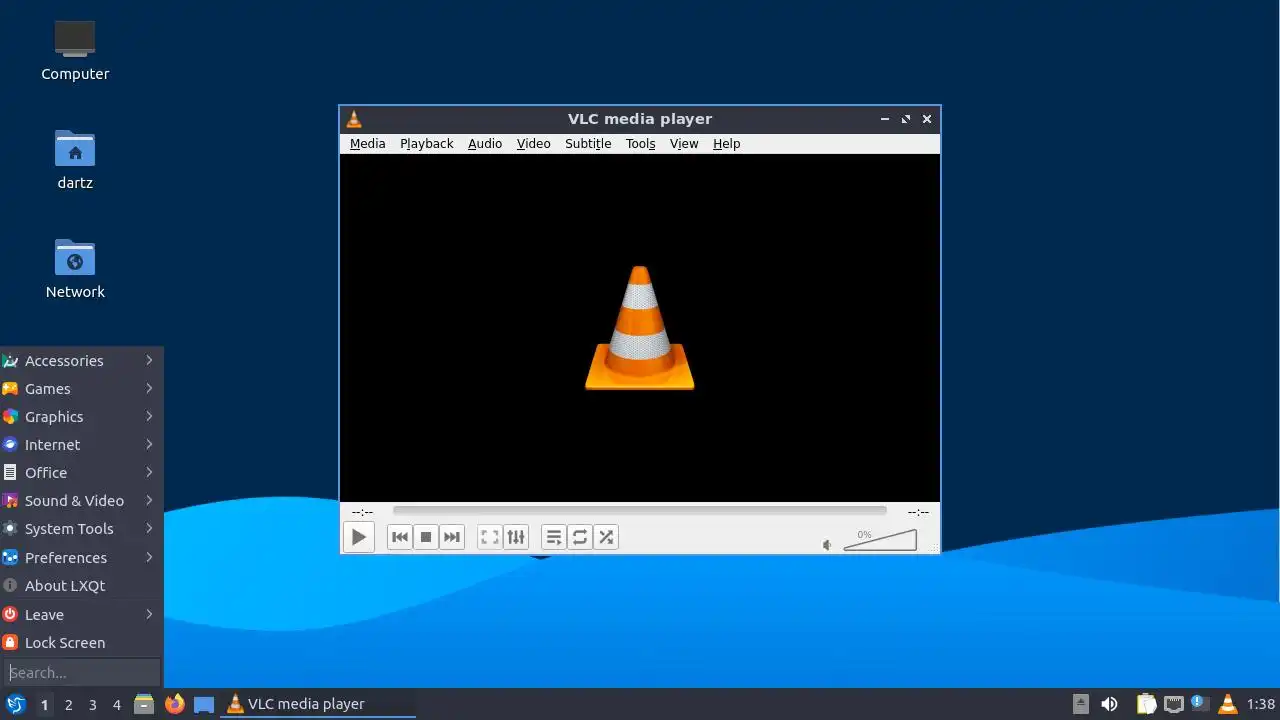Switch to workspace 1

(44, 705)
